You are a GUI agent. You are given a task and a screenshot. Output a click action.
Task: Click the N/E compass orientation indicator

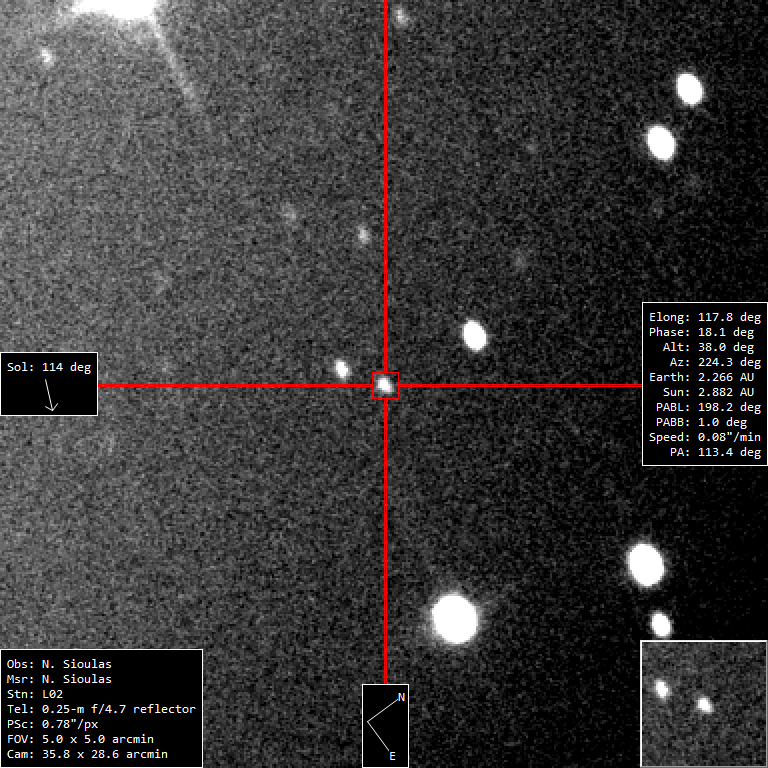tap(385, 725)
